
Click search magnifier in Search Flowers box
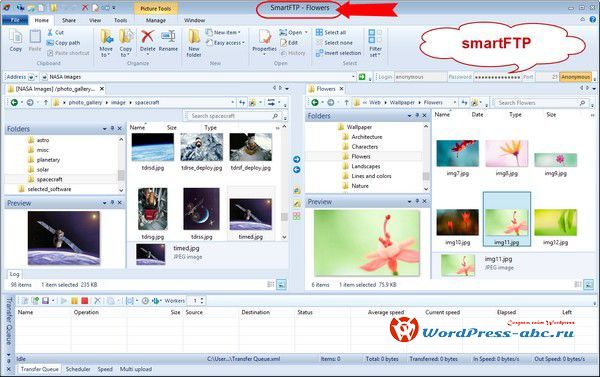click(582, 103)
